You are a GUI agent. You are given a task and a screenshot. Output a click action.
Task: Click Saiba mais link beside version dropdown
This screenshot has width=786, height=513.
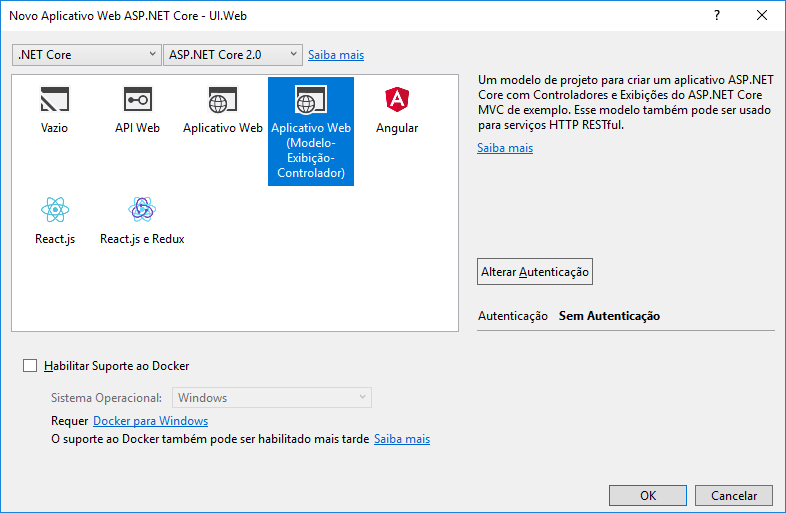(x=336, y=55)
